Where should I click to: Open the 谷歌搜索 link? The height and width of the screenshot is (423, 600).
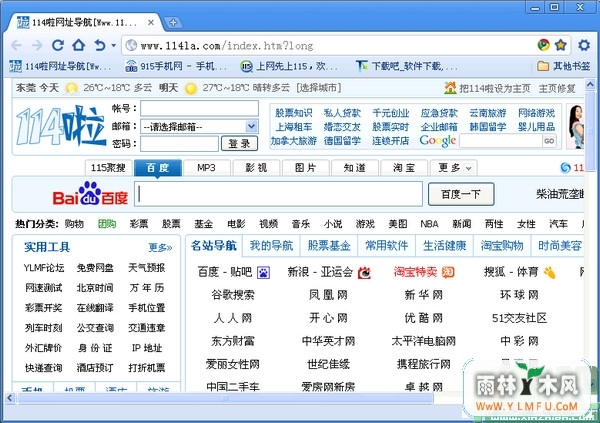[x=233, y=295]
